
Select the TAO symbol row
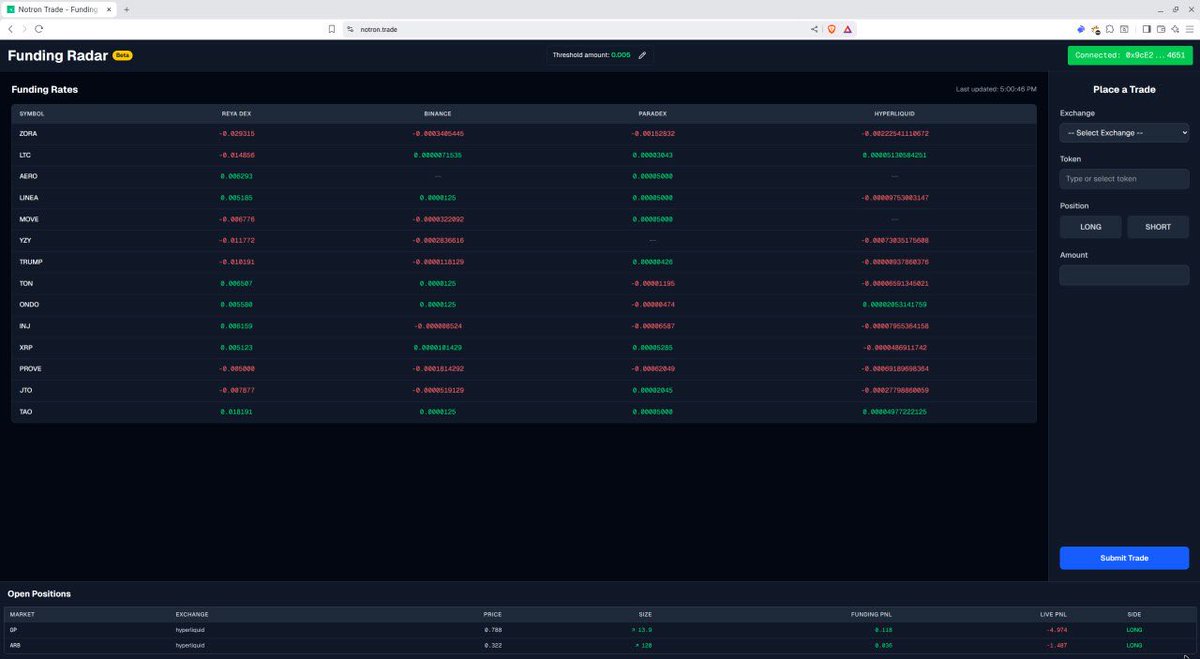click(524, 412)
